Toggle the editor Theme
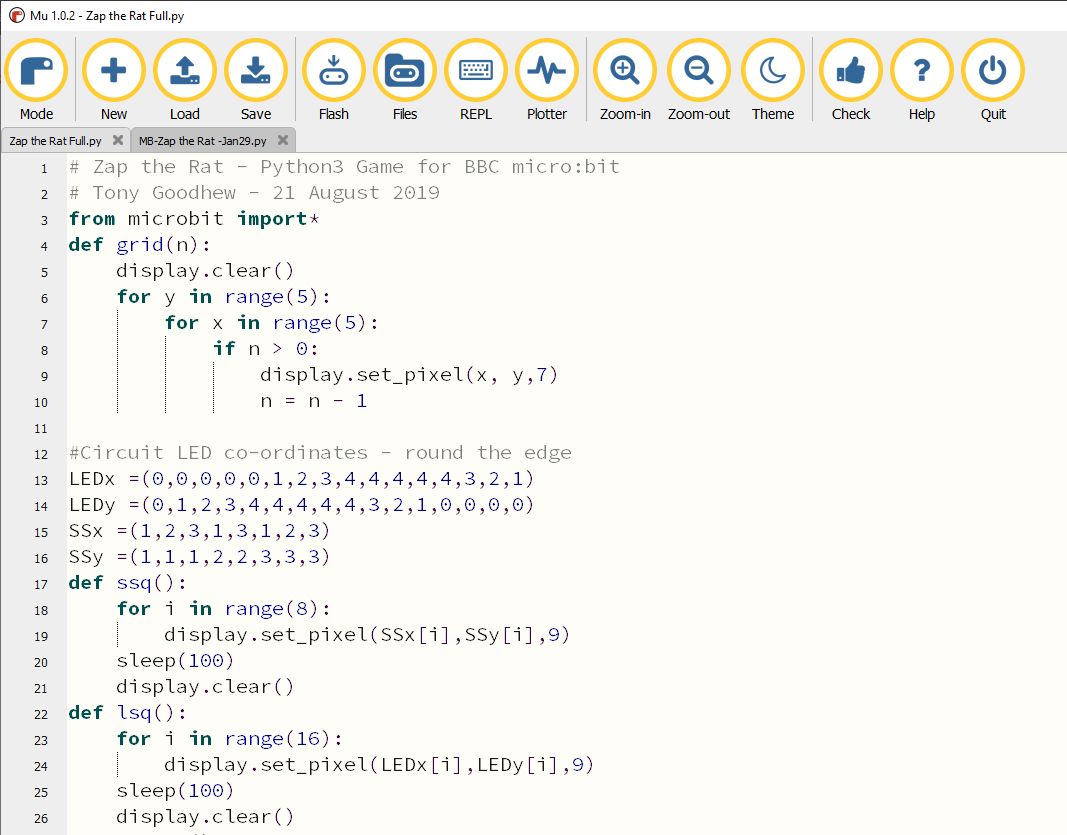This screenshot has width=1067, height=835. click(773, 72)
